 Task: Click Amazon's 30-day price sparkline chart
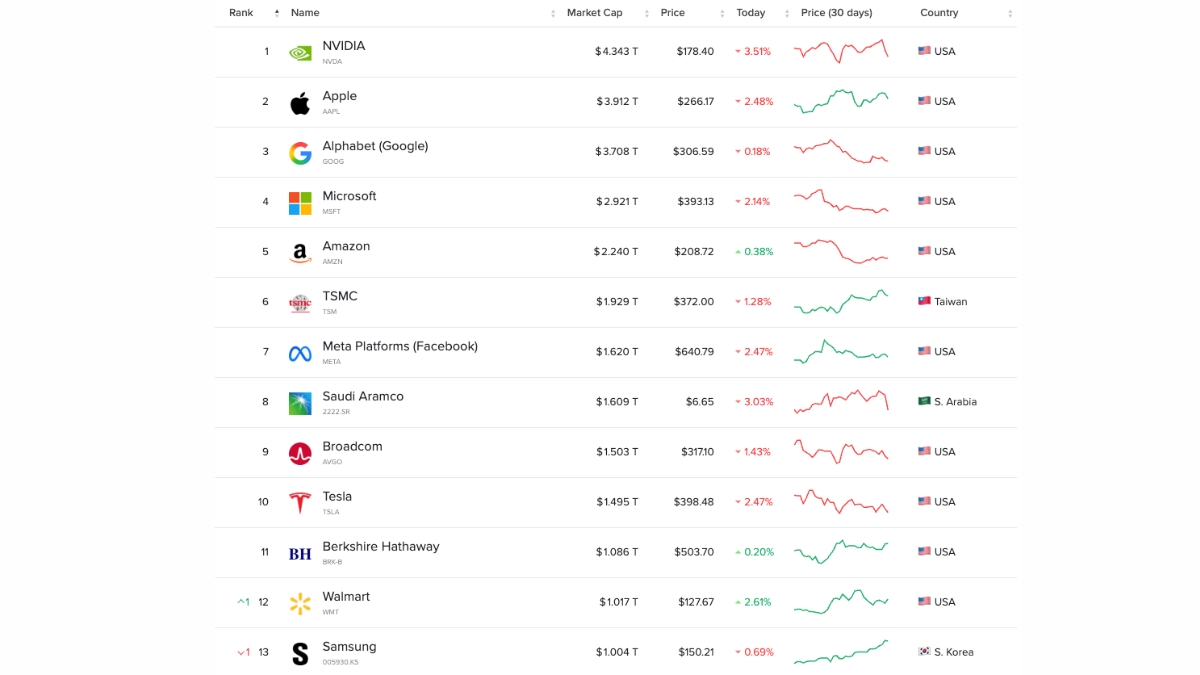[841, 251]
